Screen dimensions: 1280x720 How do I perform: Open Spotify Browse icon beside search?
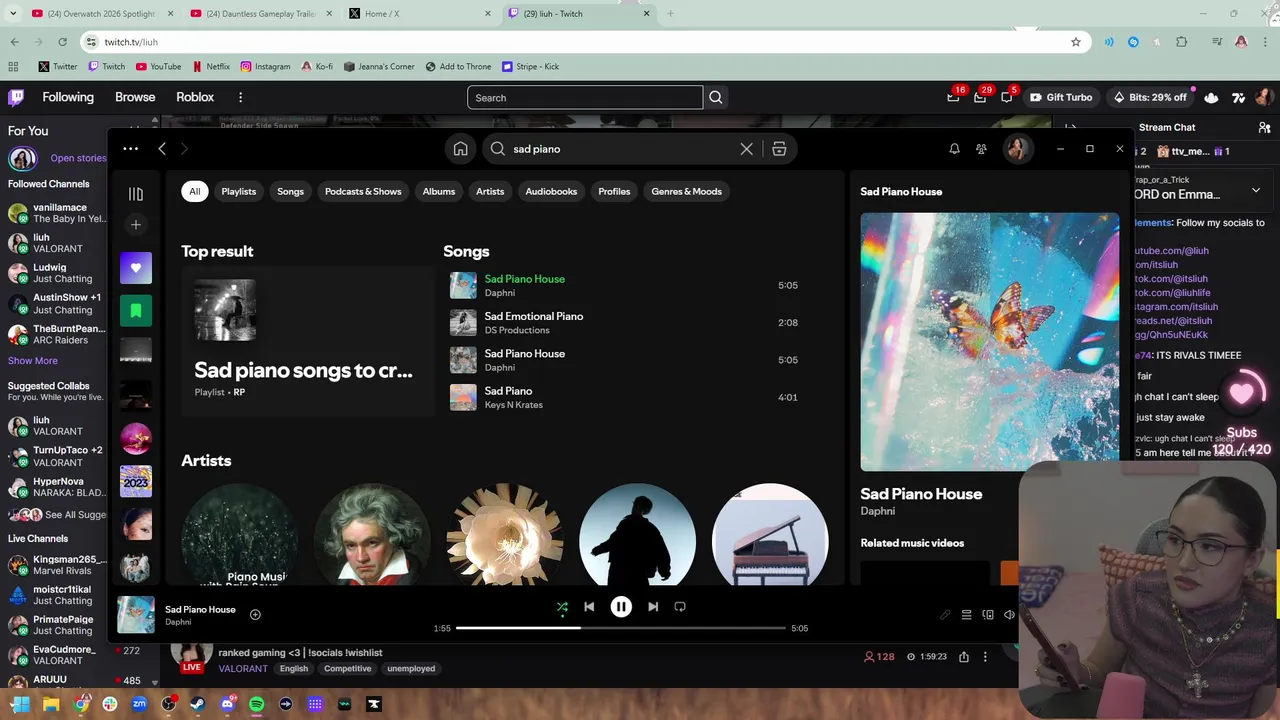coord(779,149)
